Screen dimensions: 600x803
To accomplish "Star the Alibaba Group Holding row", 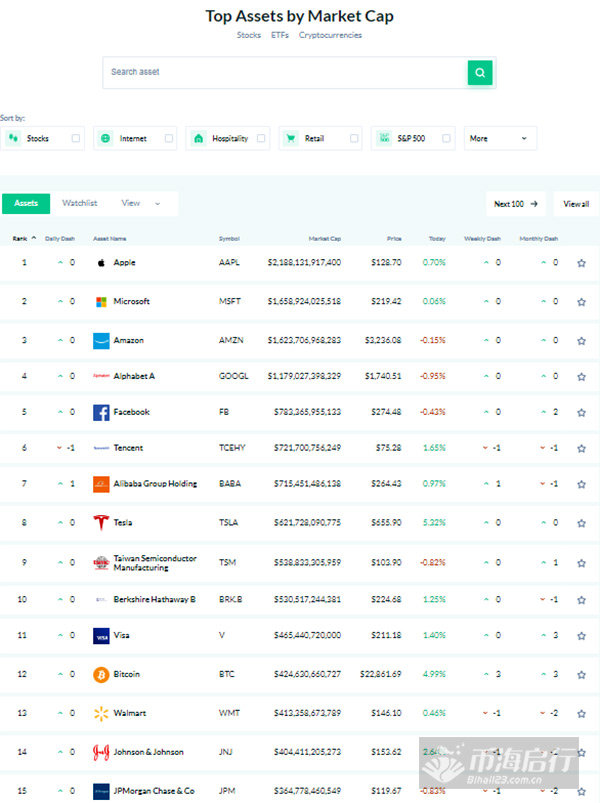I will (x=582, y=484).
